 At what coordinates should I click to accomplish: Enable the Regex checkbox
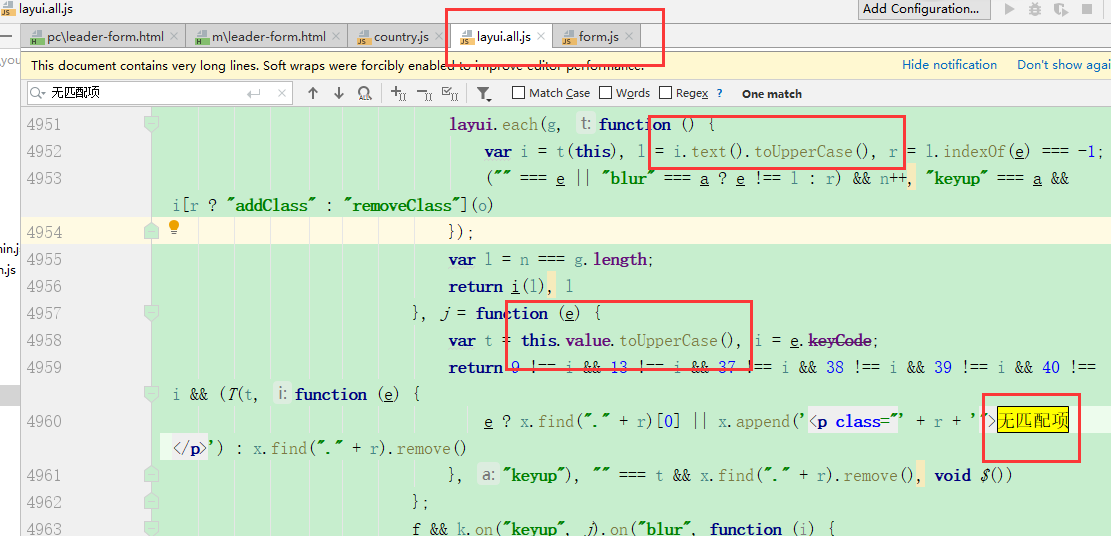tap(665, 93)
